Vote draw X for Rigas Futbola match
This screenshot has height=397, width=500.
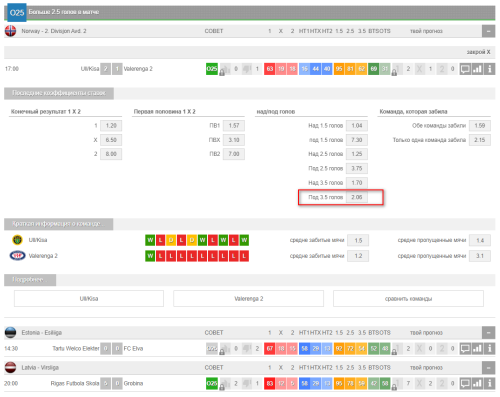click(x=419, y=383)
